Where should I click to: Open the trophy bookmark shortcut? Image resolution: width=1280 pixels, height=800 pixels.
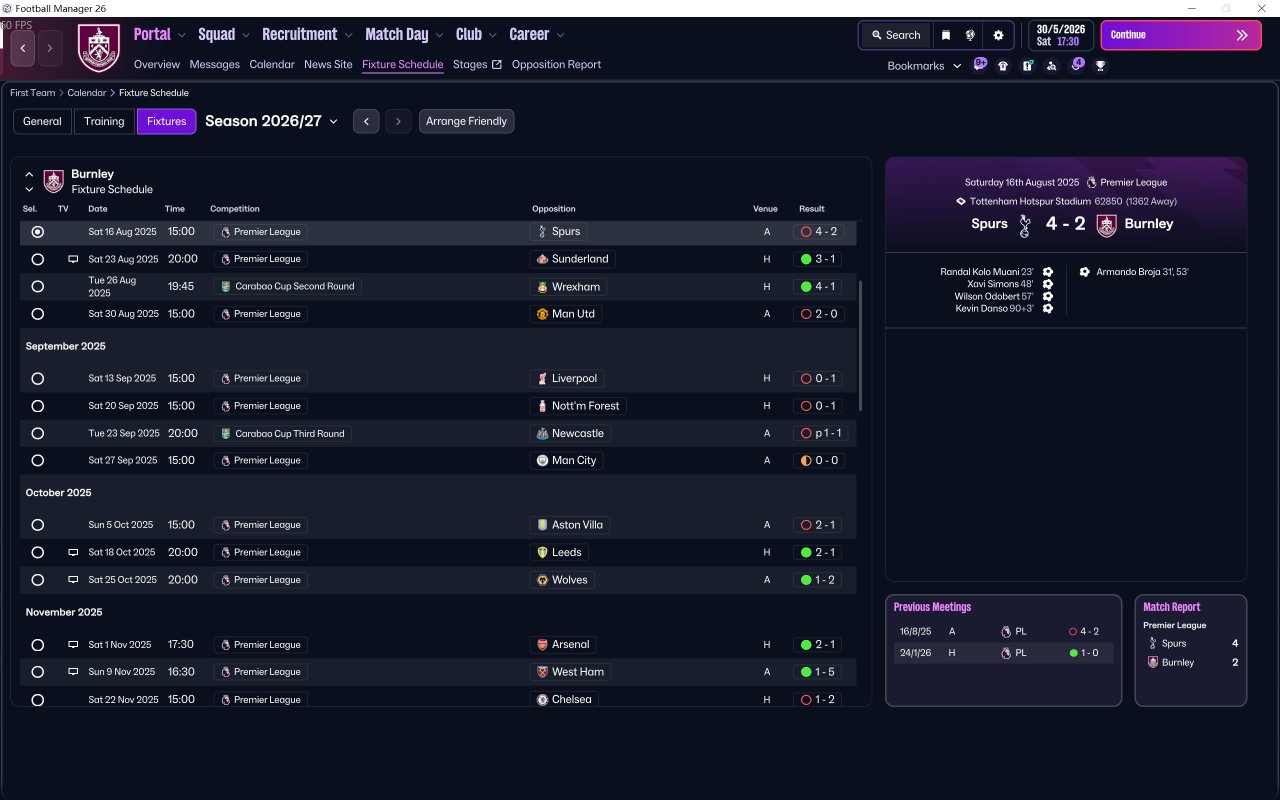pyautogui.click(x=1101, y=66)
